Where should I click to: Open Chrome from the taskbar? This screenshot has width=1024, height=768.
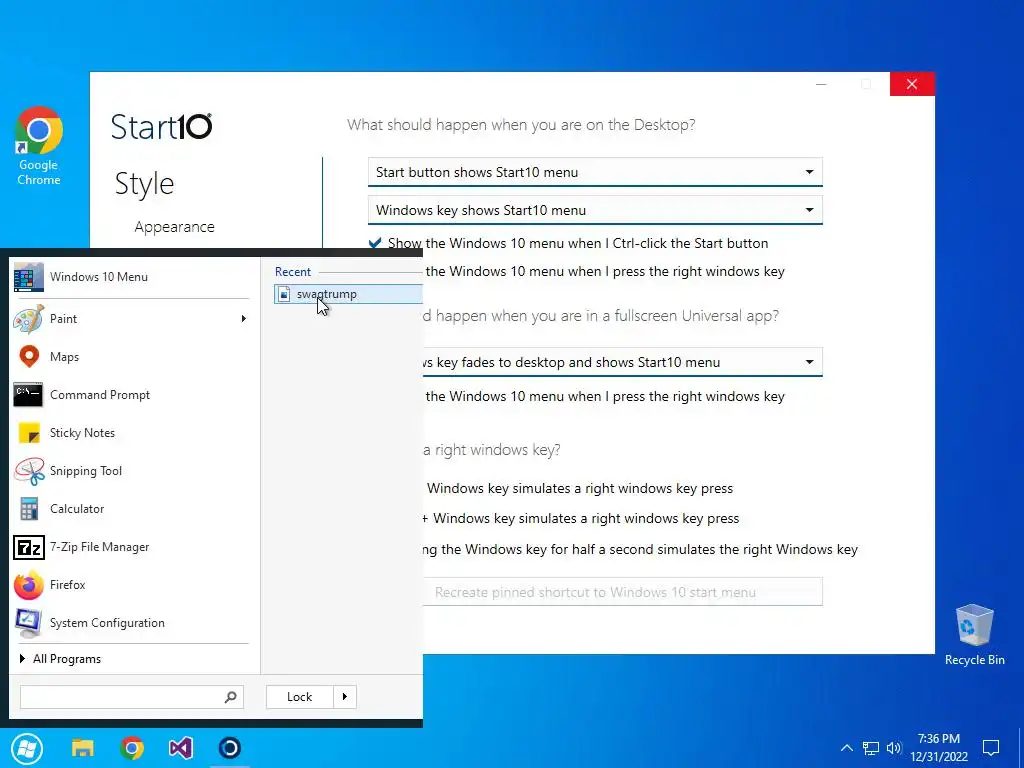(x=132, y=748)
